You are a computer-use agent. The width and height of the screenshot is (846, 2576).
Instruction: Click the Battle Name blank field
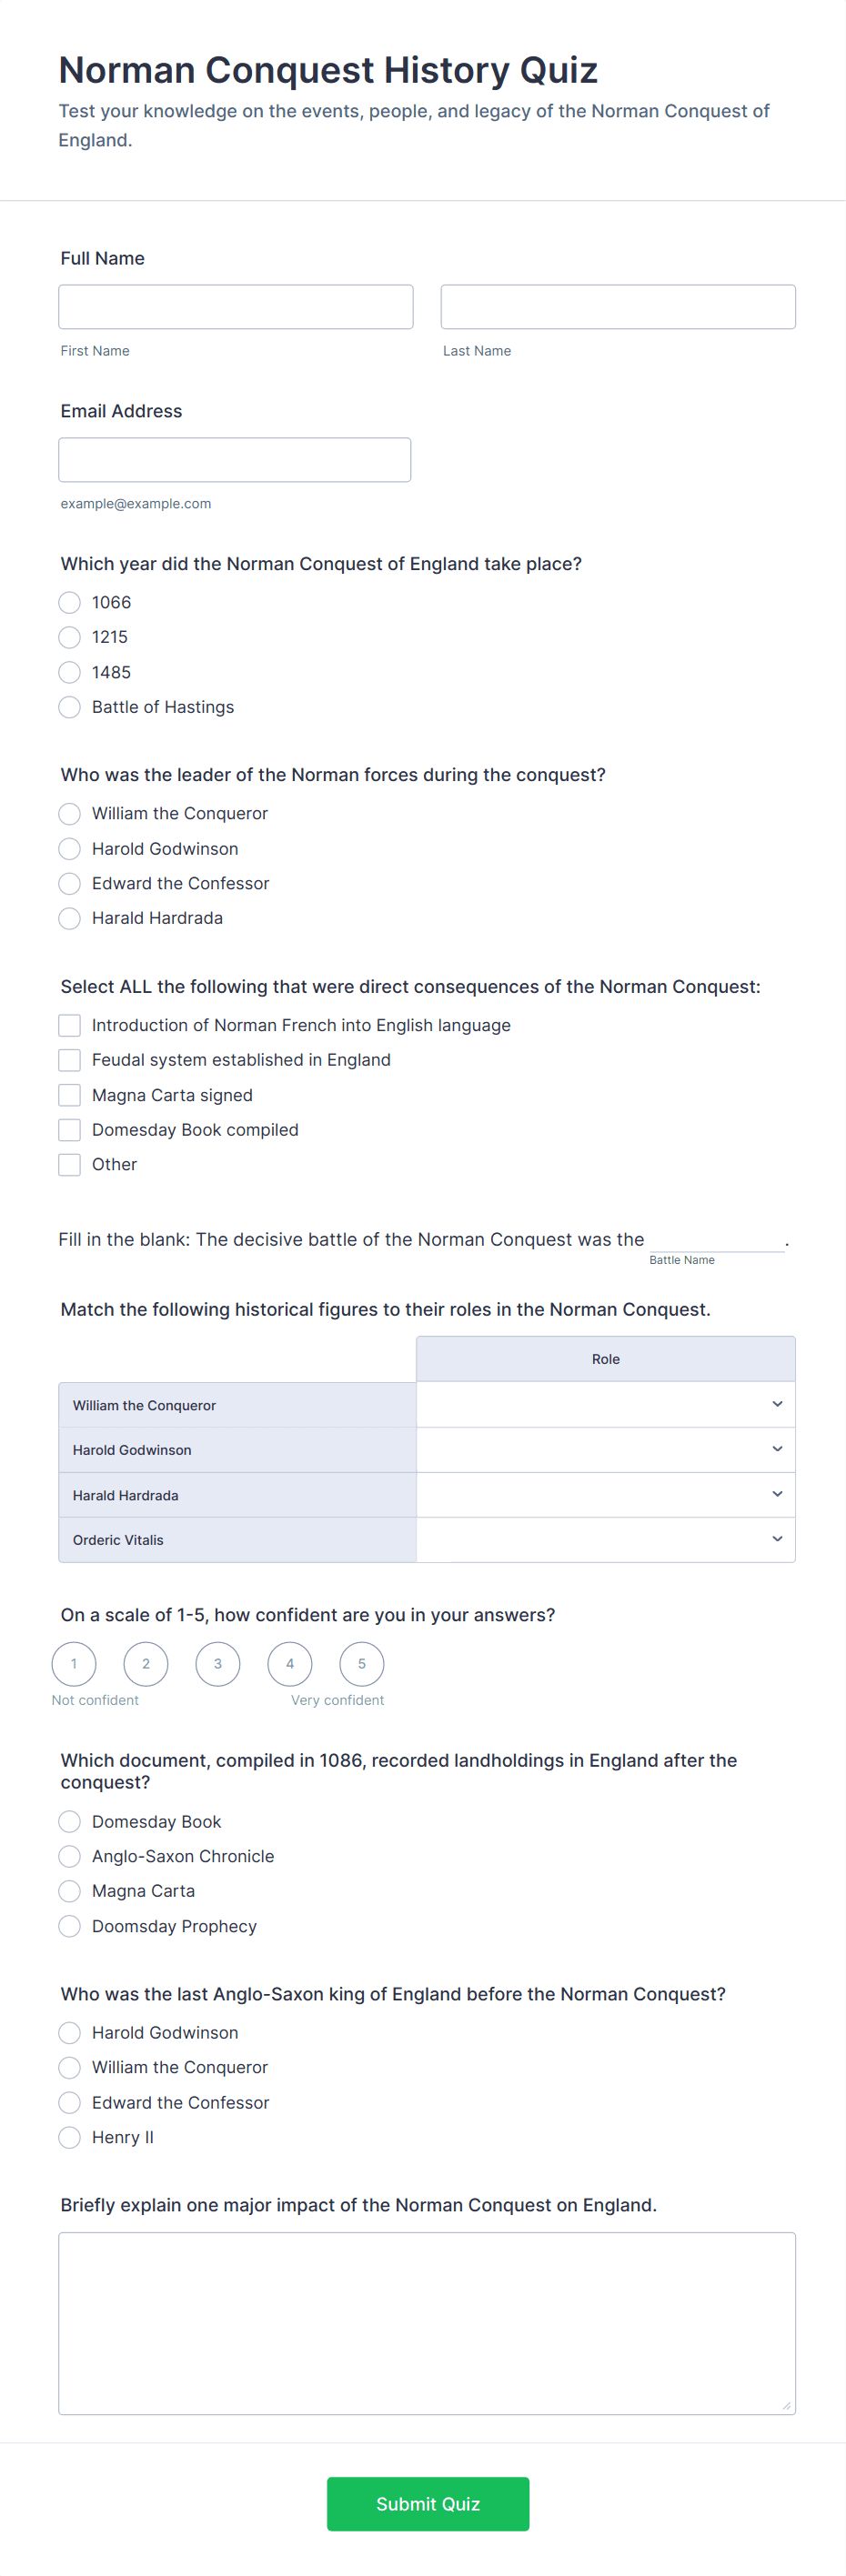pos(716,1239)
